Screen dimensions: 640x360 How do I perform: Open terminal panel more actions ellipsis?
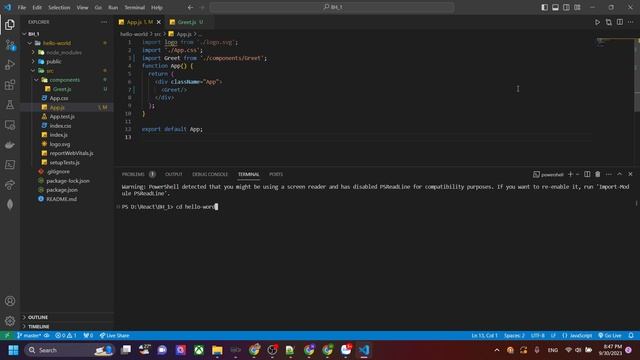tap(609, 174)
